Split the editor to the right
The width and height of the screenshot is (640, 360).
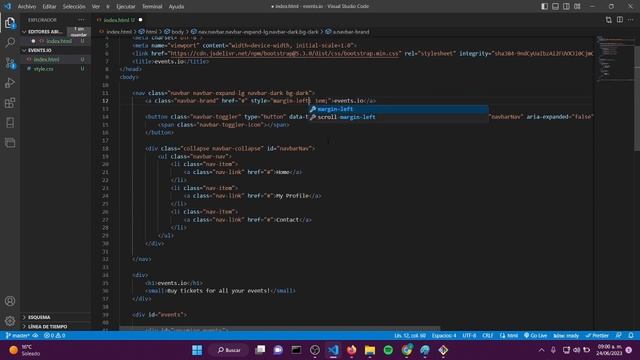tap(620, 20)
